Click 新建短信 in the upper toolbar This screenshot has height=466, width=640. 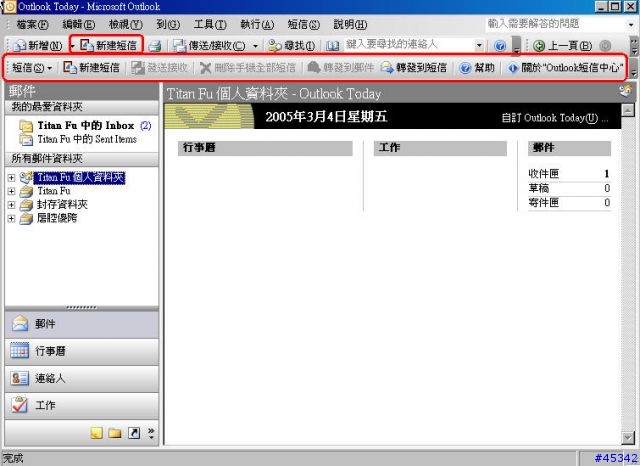(x=109, y=45)
